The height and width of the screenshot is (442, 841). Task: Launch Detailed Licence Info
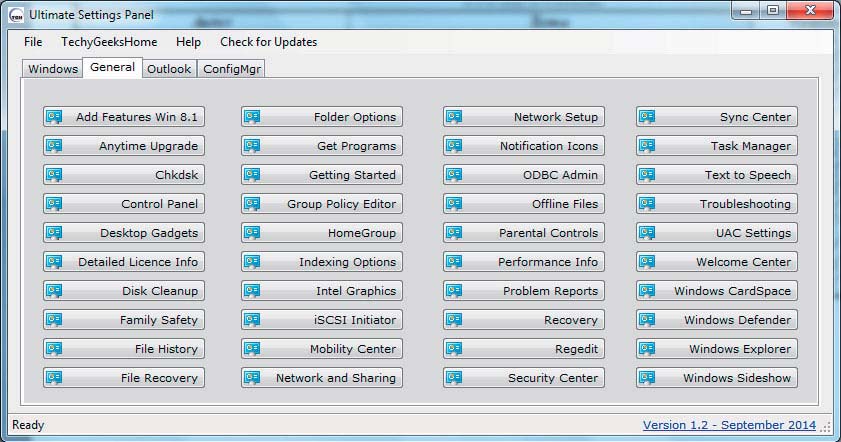click(124, 261)
